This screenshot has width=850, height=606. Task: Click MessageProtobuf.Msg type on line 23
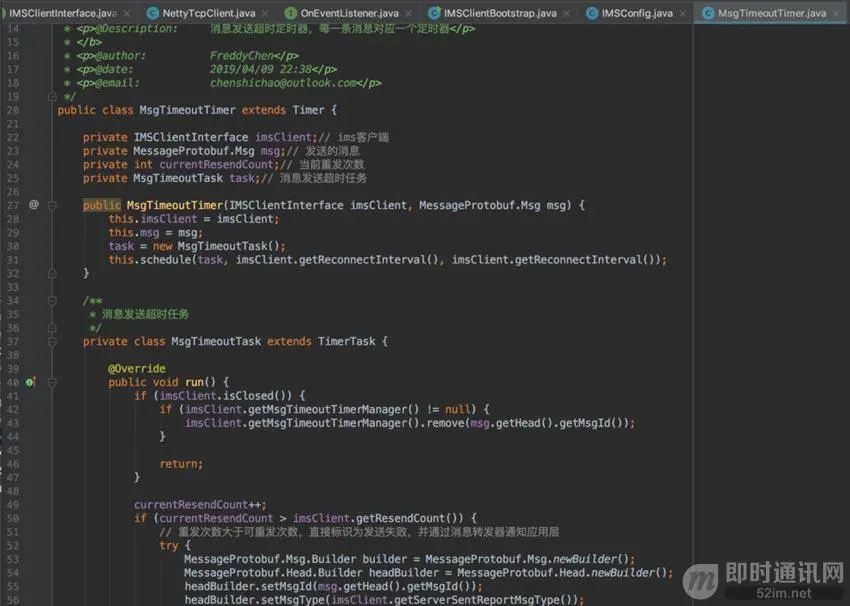pyautogui.click(x=194, y=151)
